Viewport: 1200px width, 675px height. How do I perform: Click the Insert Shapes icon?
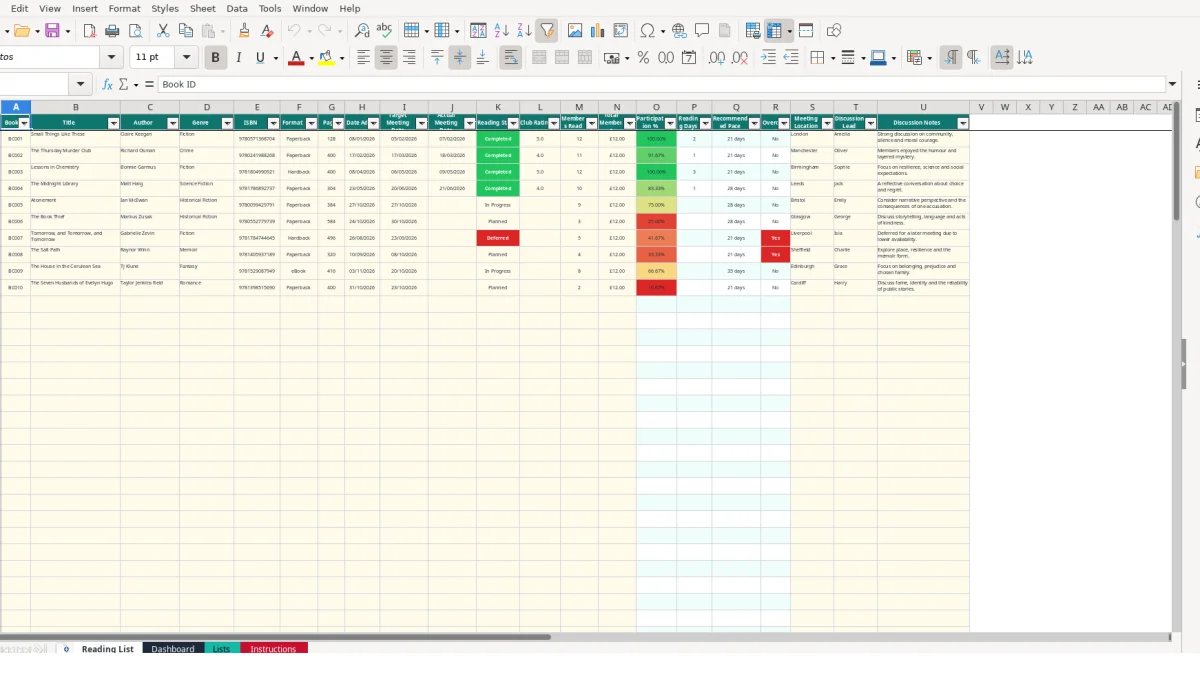click(834, 31)
